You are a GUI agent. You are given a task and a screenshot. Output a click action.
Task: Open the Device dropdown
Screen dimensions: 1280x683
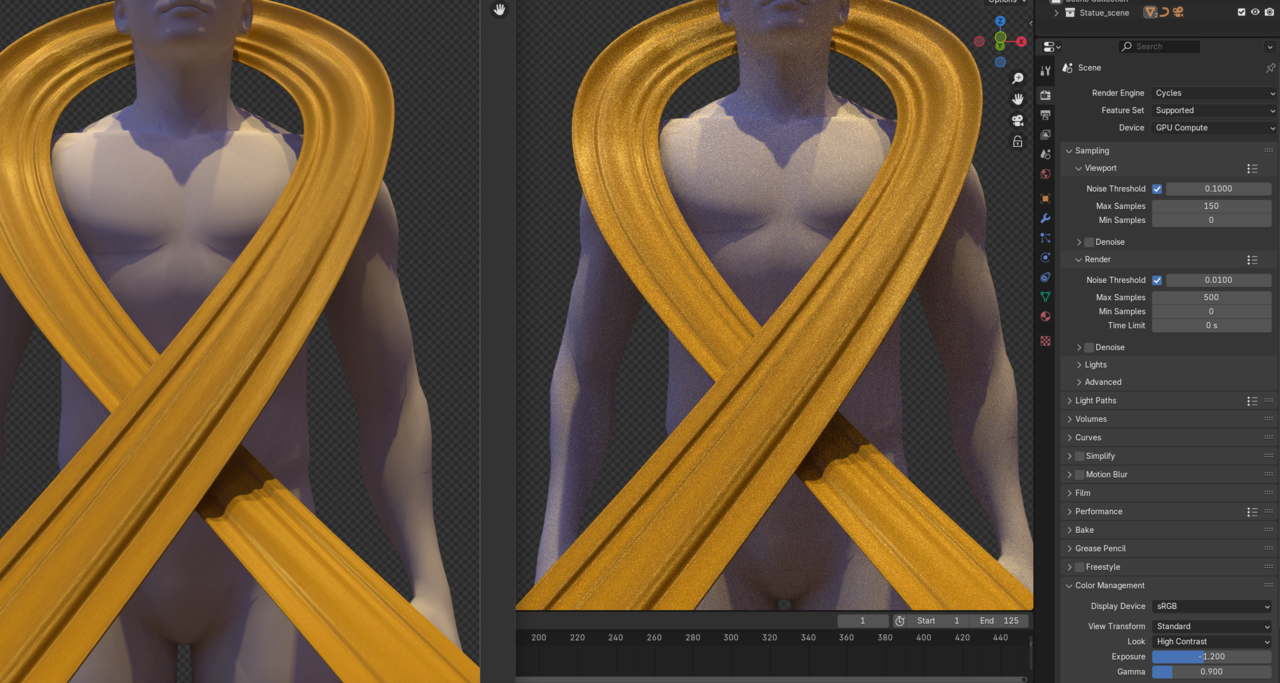coord(1214,128)
